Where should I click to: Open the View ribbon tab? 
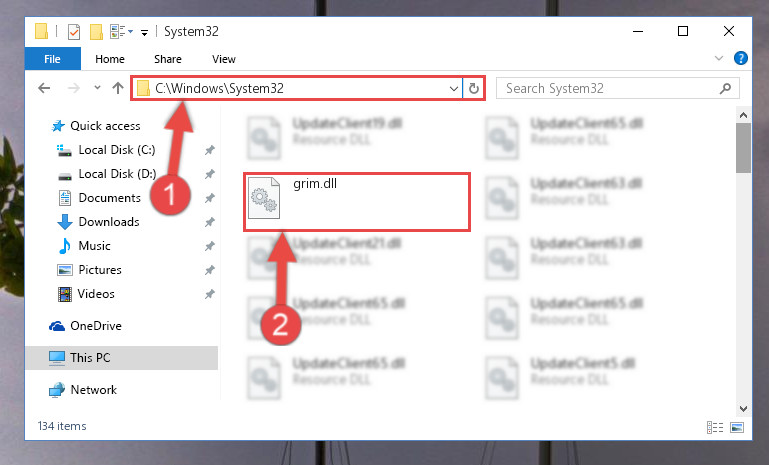[x=224, y=59]
